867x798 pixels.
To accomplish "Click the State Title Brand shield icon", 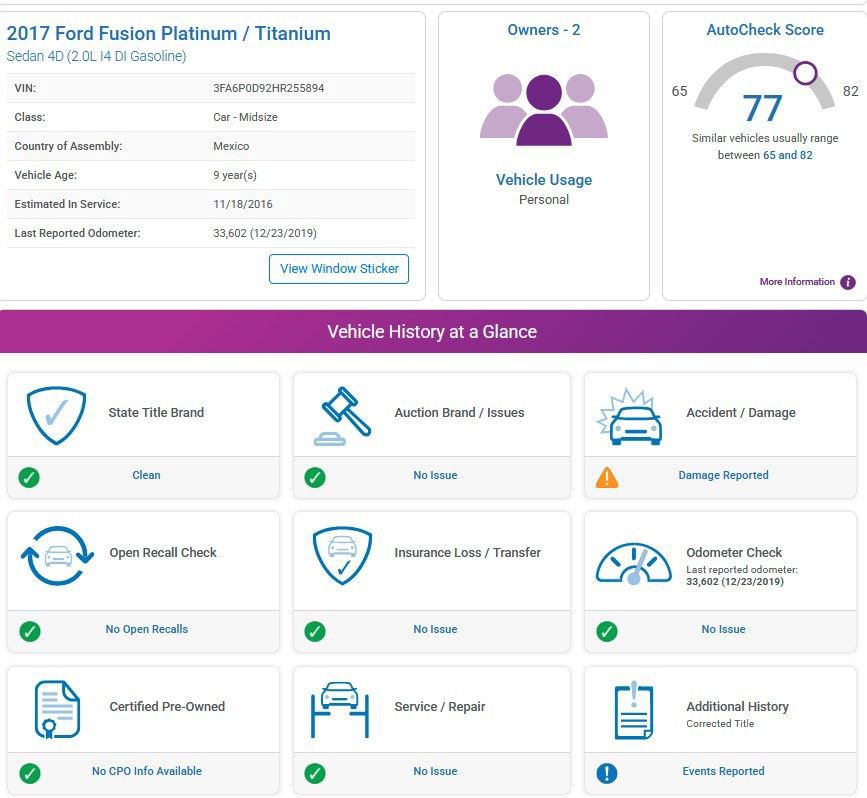I will pyautogui.click(x=56, y=415).
